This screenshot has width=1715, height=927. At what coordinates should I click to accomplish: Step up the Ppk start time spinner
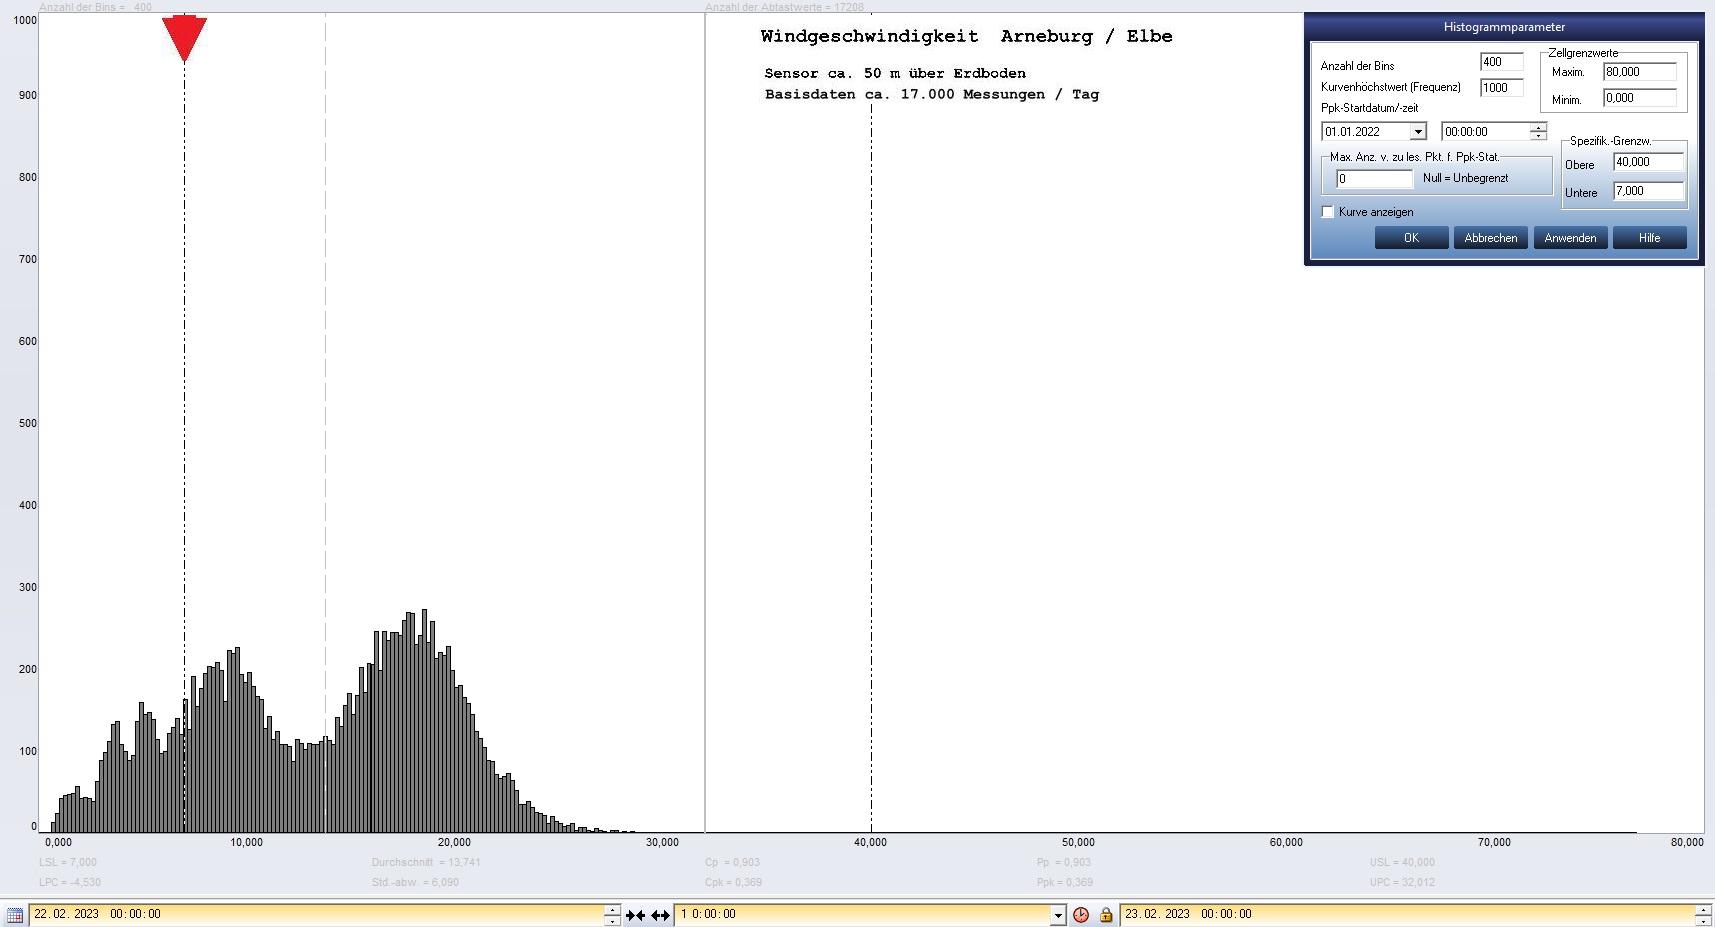1538,127
